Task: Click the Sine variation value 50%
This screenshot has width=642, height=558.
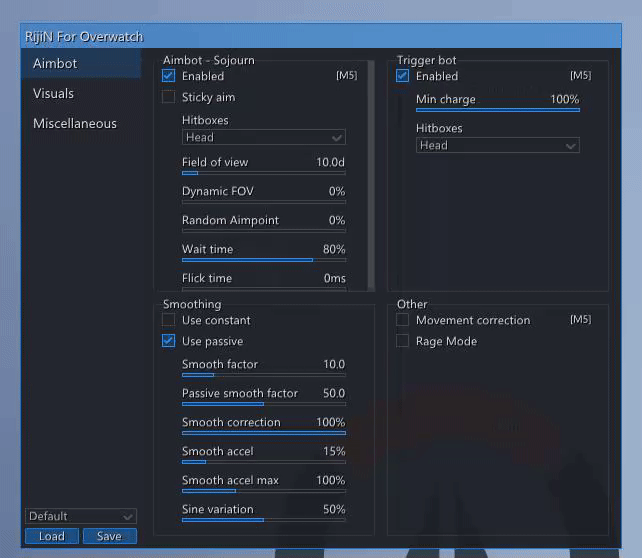Action: point(334,509)
